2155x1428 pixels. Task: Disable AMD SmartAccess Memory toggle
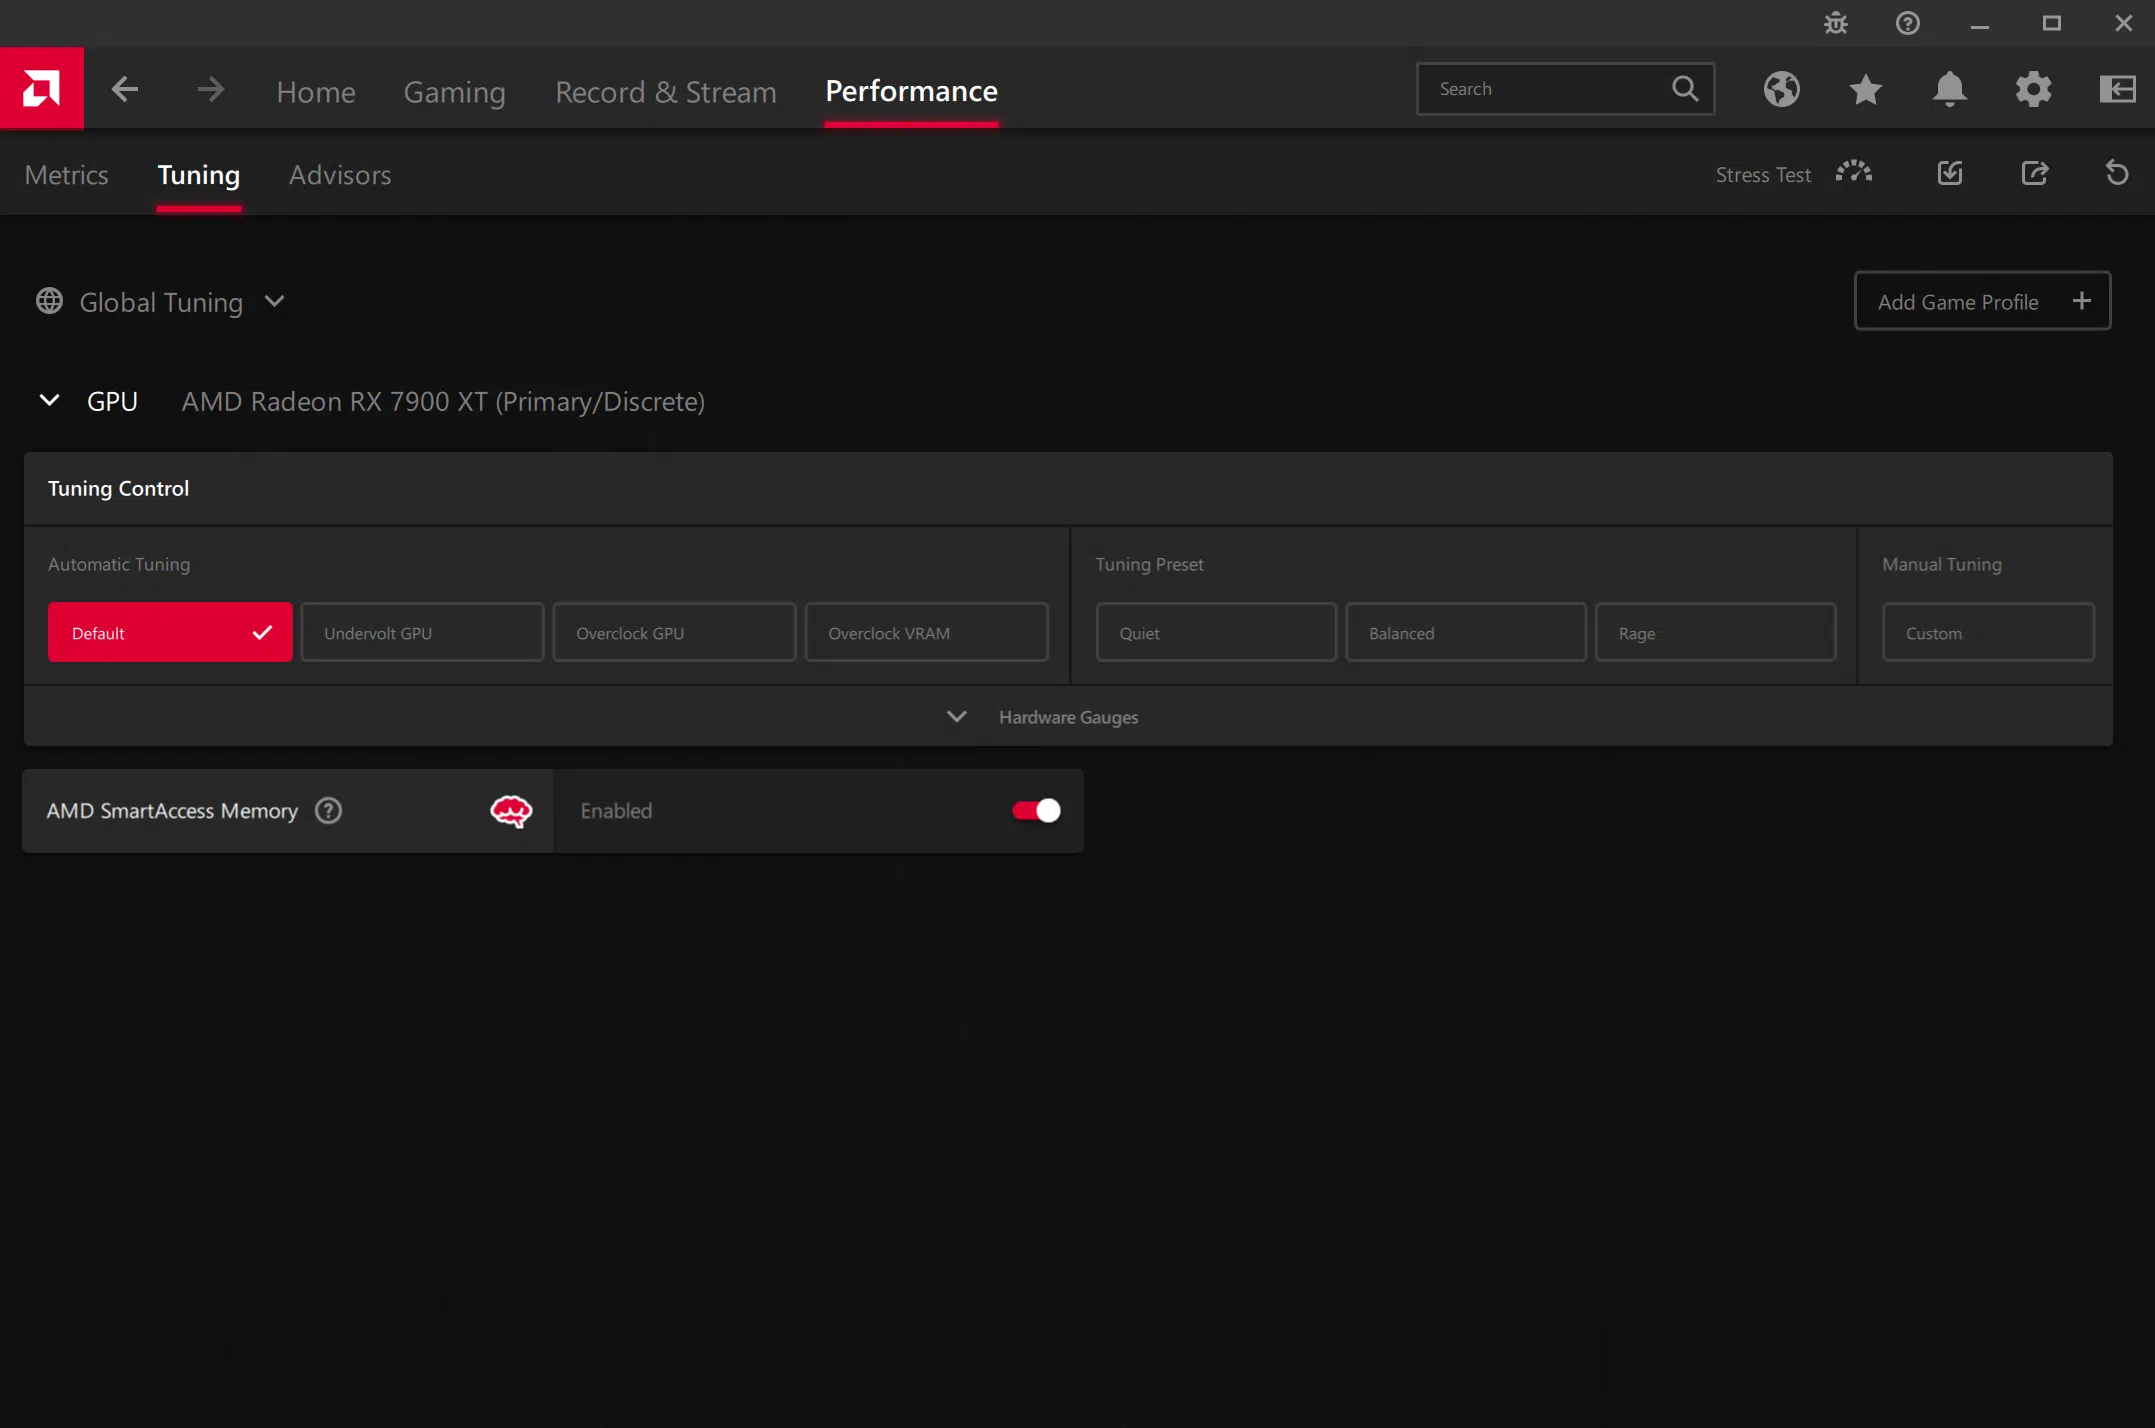(x=1036, y=811)
